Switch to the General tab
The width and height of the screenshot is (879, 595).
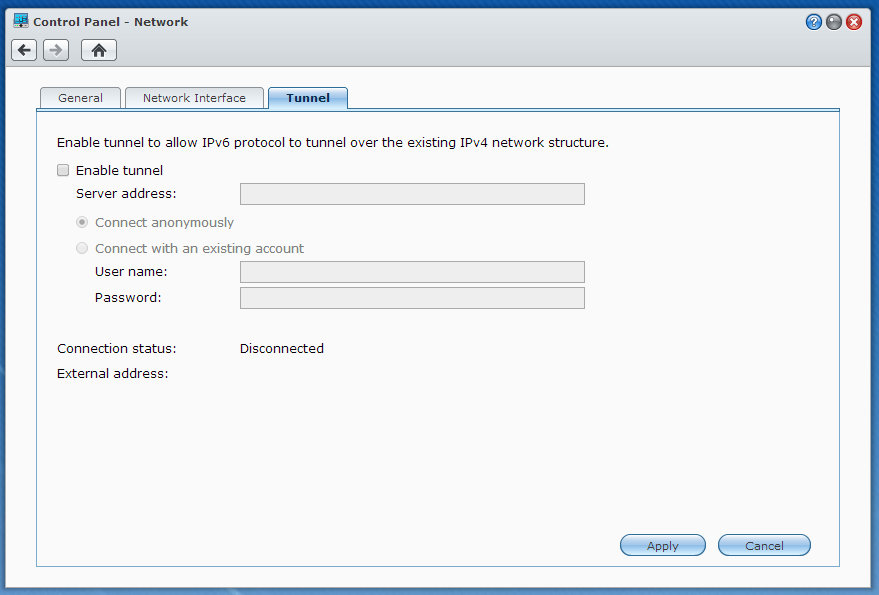(x=80, y=98)
